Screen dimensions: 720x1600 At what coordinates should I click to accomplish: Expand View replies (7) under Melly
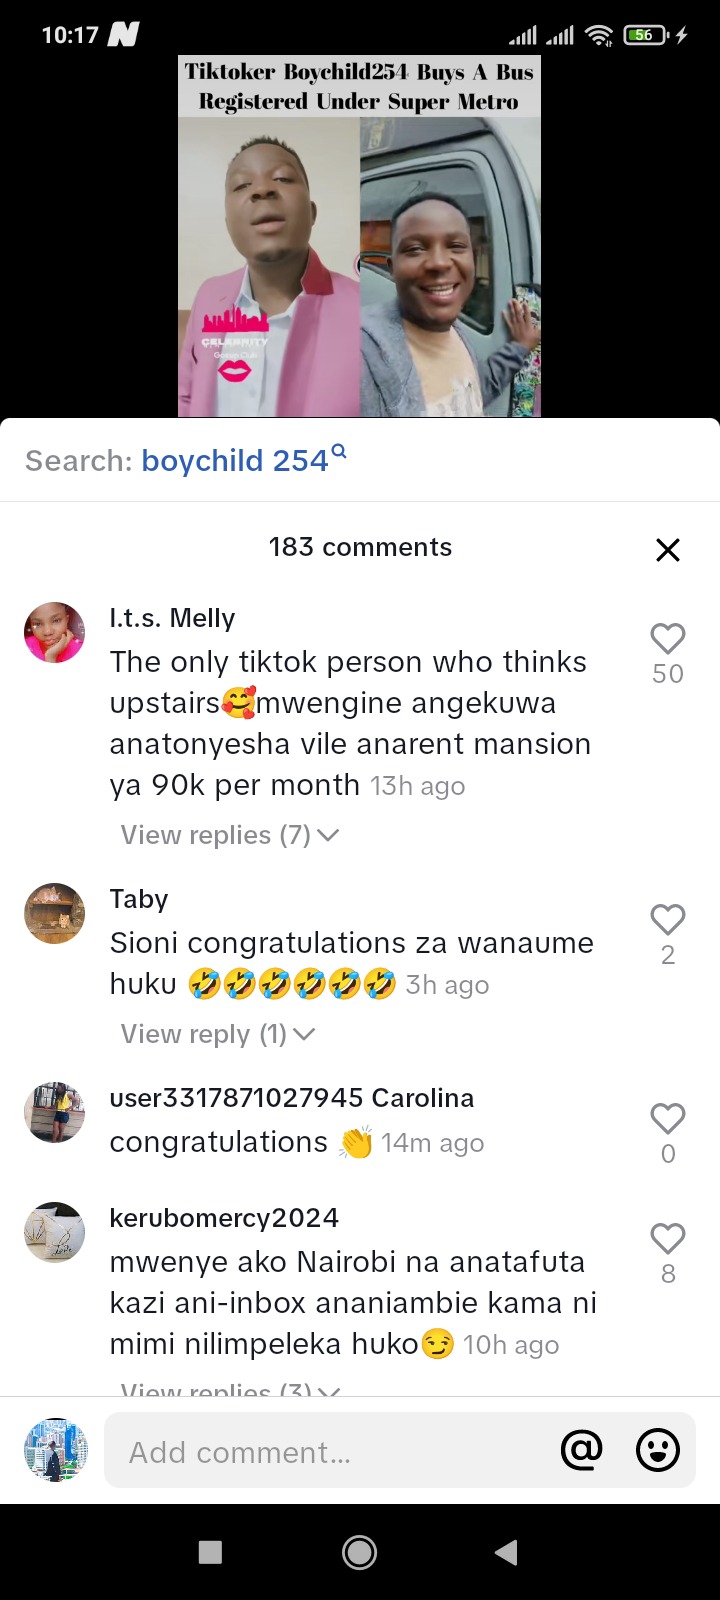pyautogui.click(x=230, y=835)
